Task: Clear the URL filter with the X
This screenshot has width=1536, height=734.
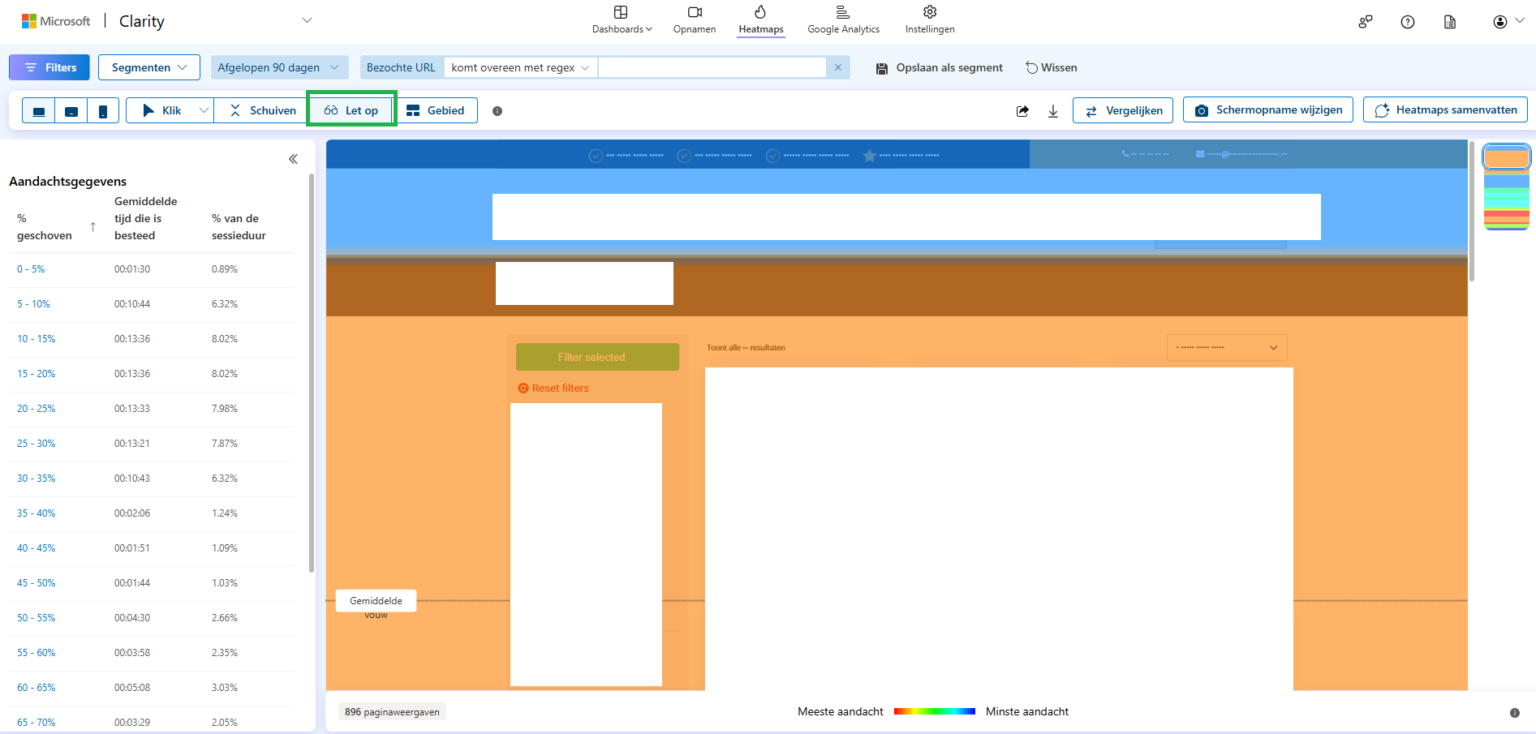Action: (837, 67)
